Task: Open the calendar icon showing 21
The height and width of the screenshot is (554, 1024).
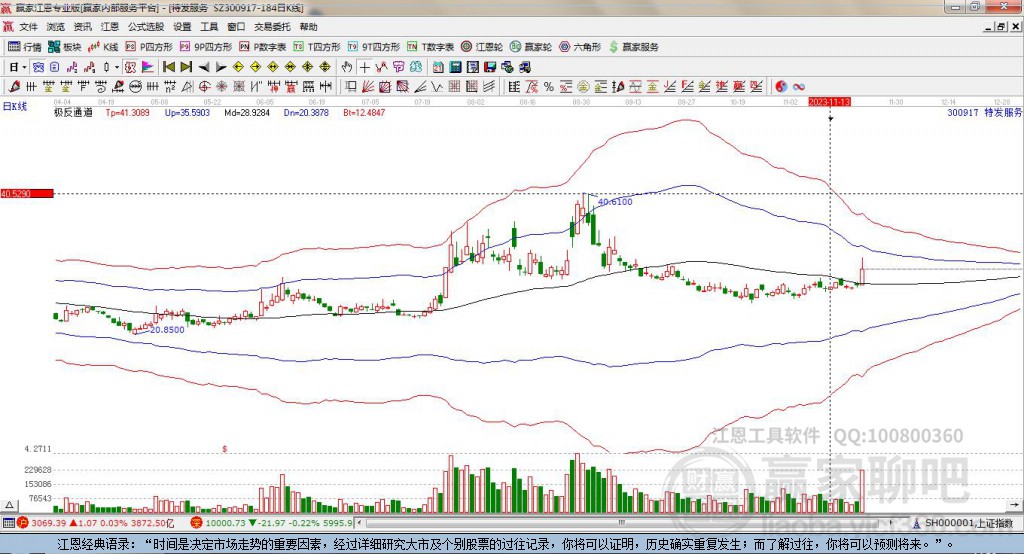Action: click(x=438, y=67)
